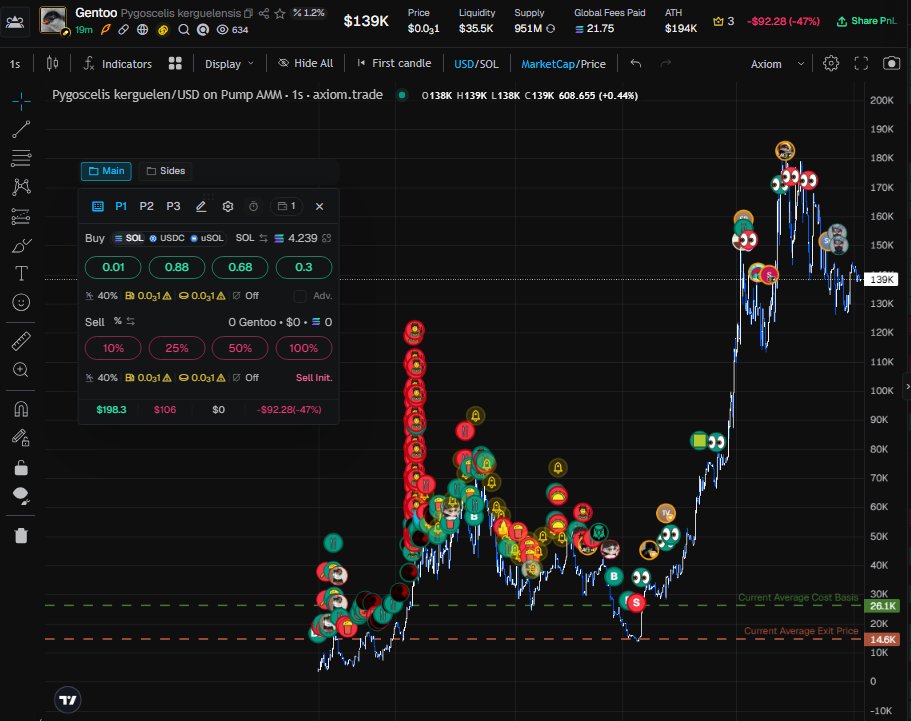Toggle MarketCap/Price display

pyautogui.click(x=563, y=64)
